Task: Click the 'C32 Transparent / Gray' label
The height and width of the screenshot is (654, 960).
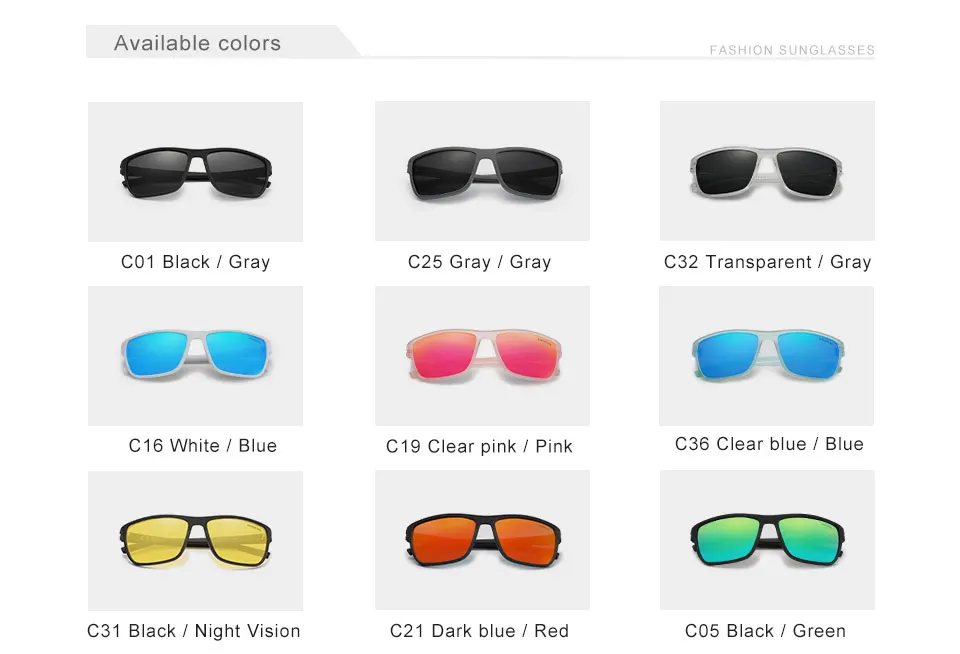Action: pos(767,262)
